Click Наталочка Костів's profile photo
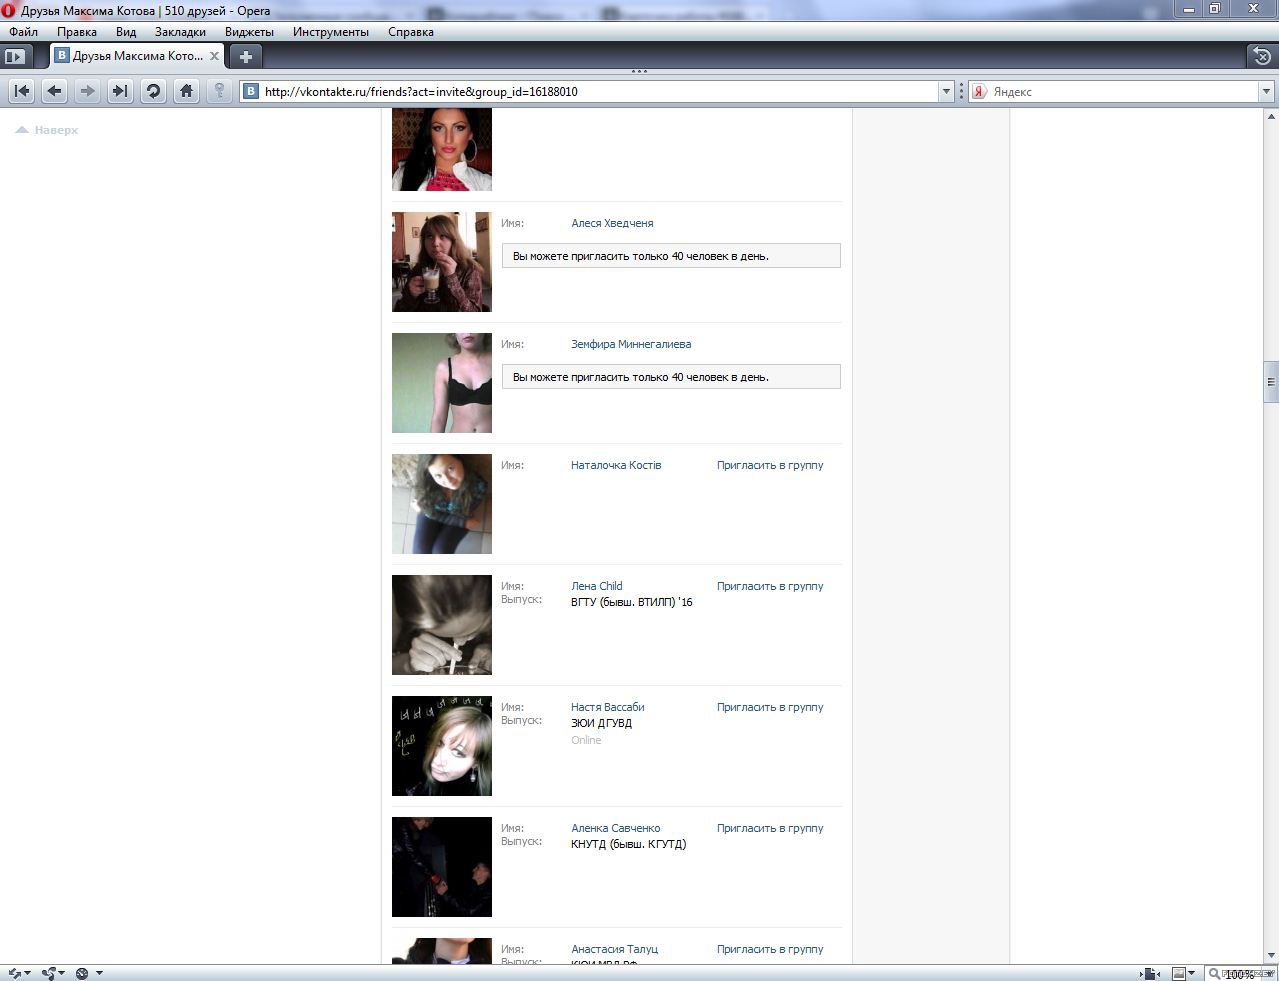Screen dimensions: 1279x981 click(442, 504)
